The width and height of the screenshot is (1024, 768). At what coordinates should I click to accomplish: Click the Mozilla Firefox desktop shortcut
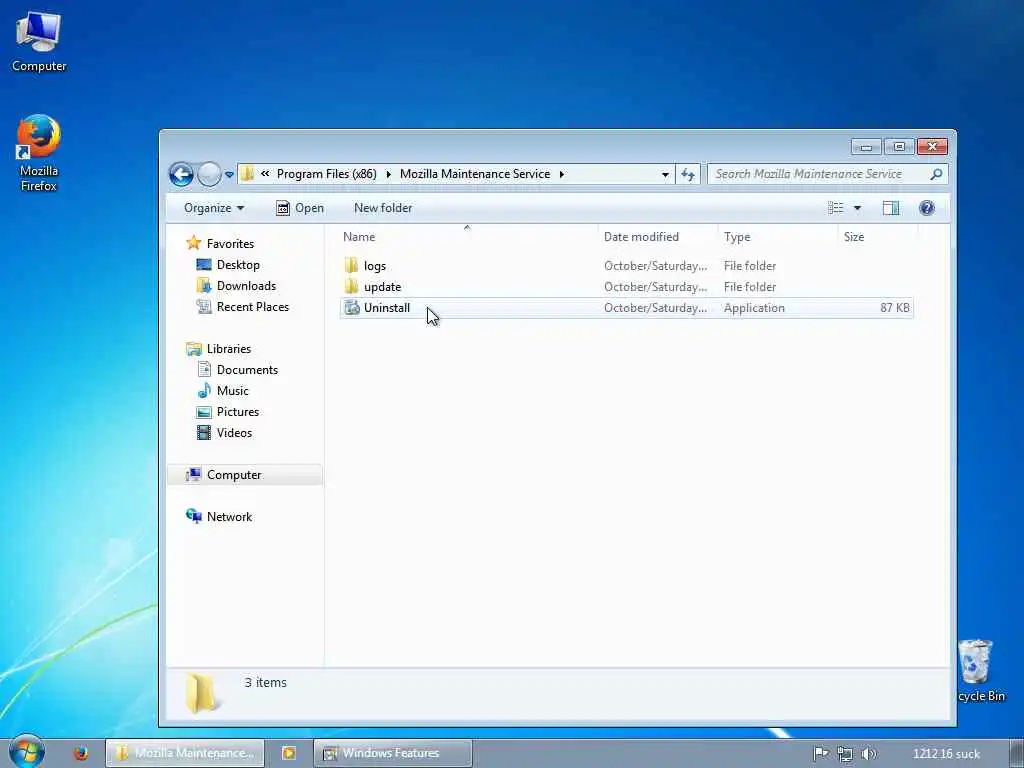39,153
